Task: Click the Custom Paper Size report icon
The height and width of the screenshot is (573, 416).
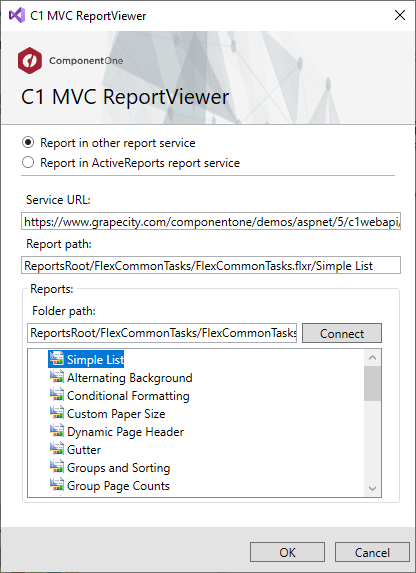Action: tap(57, 413)
